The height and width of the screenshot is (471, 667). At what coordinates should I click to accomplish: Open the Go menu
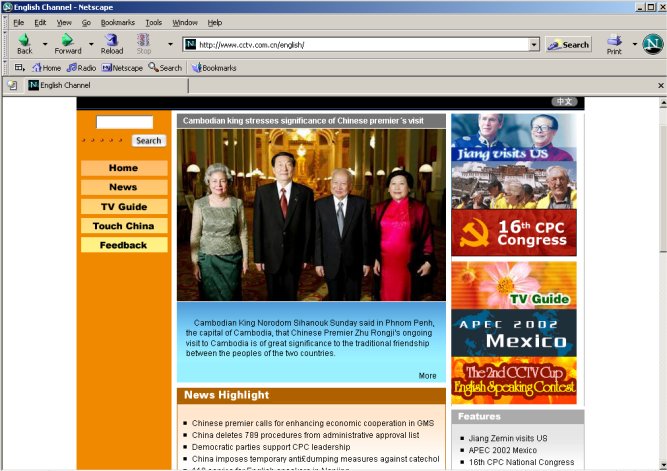[x=86, y=23]
